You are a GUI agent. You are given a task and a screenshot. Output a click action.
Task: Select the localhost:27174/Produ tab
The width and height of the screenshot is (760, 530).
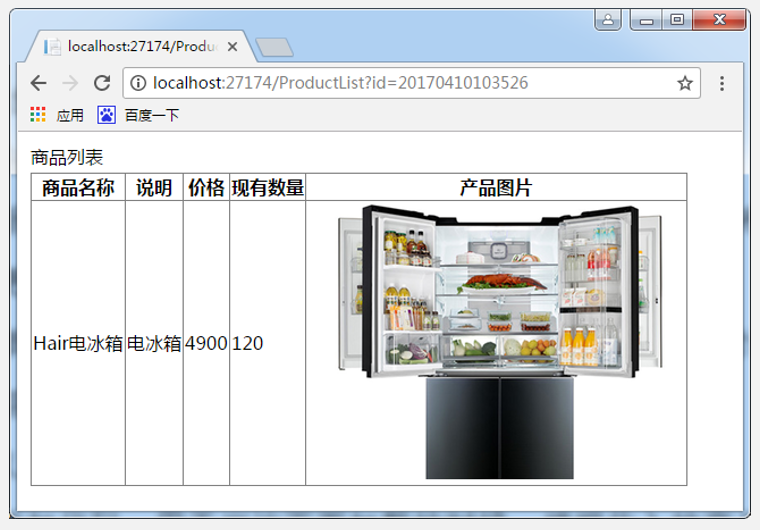click(x=141, y=47)
